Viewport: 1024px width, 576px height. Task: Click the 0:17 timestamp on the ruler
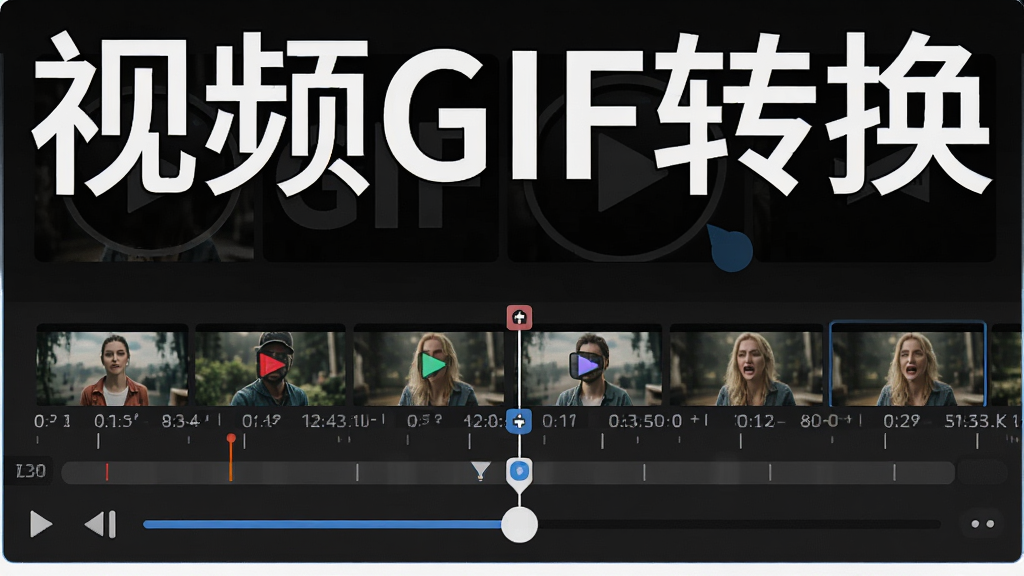[559, 421]
